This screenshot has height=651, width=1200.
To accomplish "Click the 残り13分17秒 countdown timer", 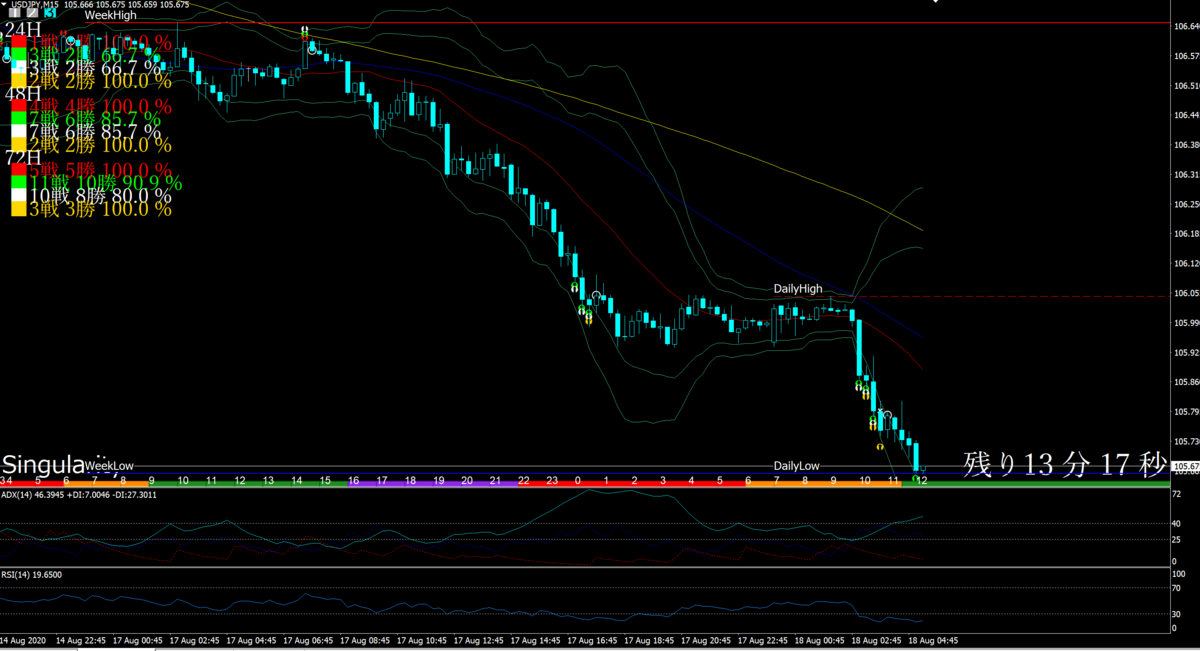I will [x=1064, y=464].
